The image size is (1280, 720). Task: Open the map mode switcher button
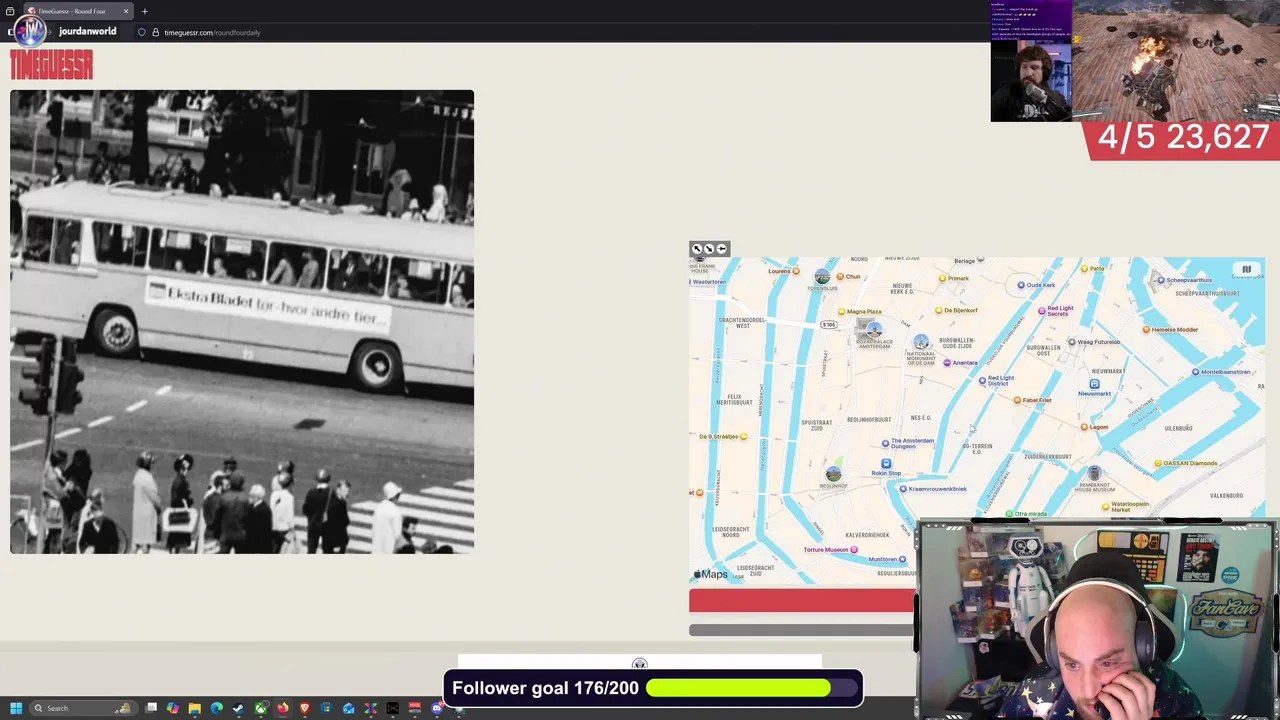tap(1246, 269)
